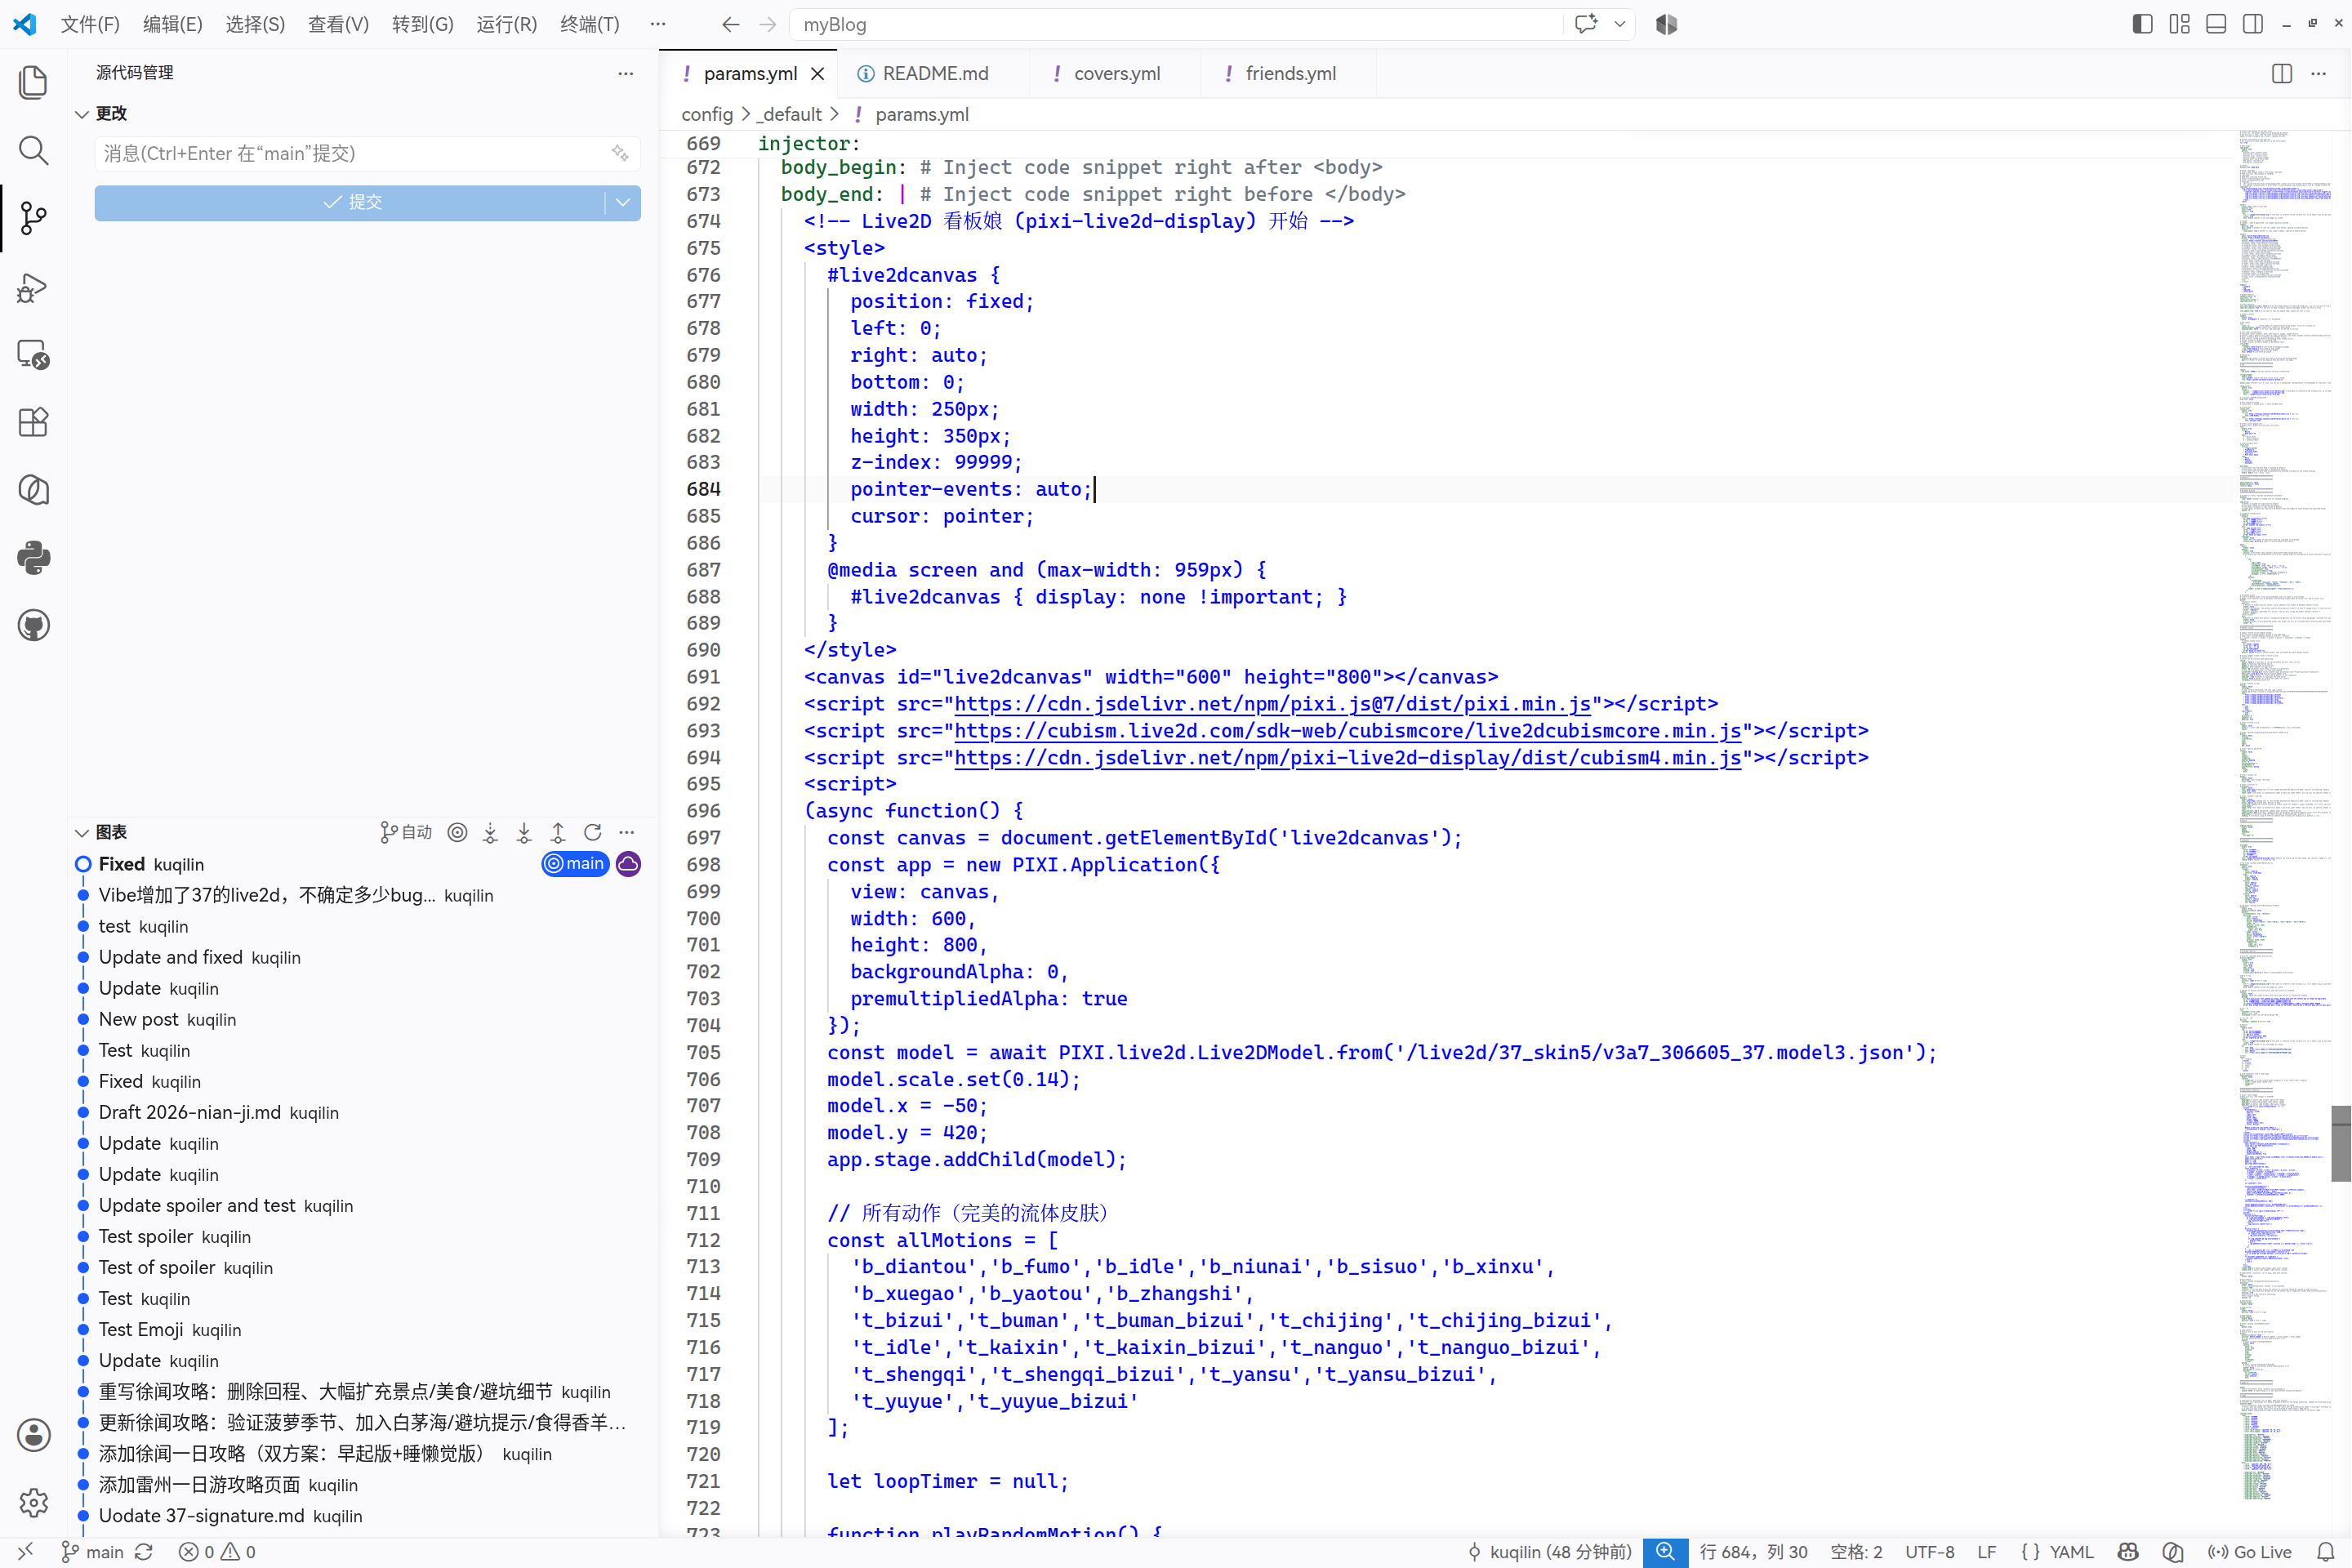Open the GitHub activity bar icon
The image size is (2352, 1568).
tap(33, 626)
